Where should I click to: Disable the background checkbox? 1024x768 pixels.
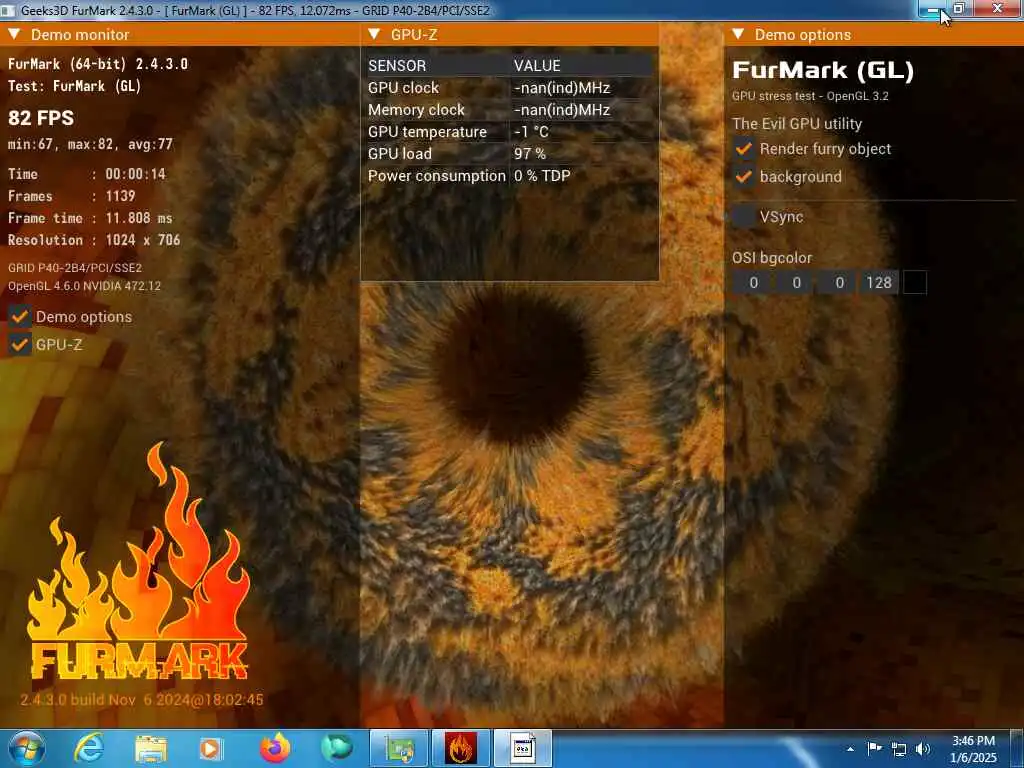click(x=743, y=176)
